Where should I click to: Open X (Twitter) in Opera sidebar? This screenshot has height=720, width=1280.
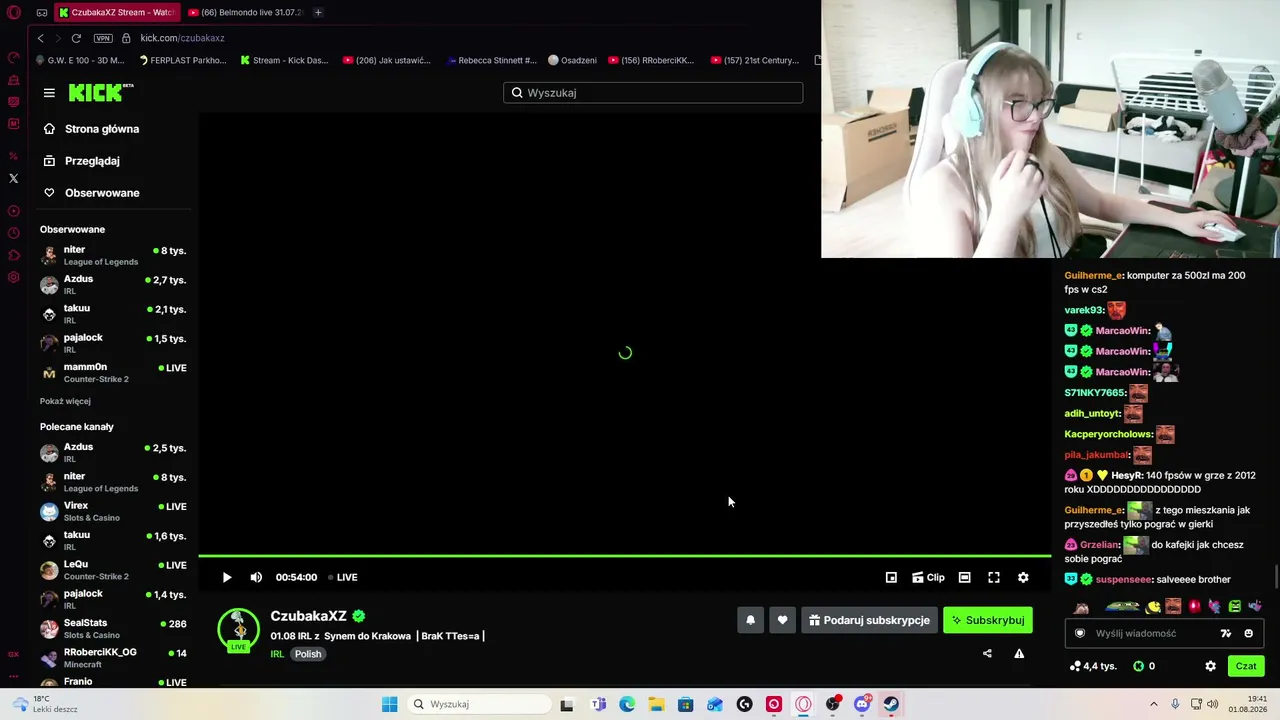[x=13, y=178]
